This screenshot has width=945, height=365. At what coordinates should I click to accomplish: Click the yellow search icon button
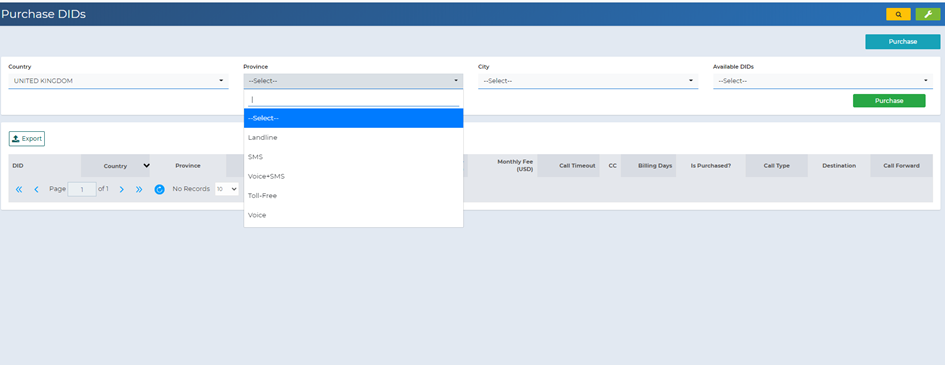898,14
